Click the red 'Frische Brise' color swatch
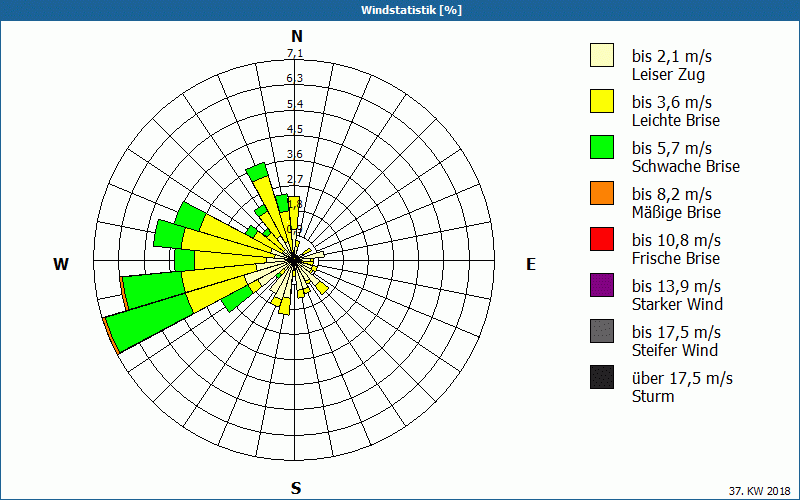 click(x=601, y=239)
